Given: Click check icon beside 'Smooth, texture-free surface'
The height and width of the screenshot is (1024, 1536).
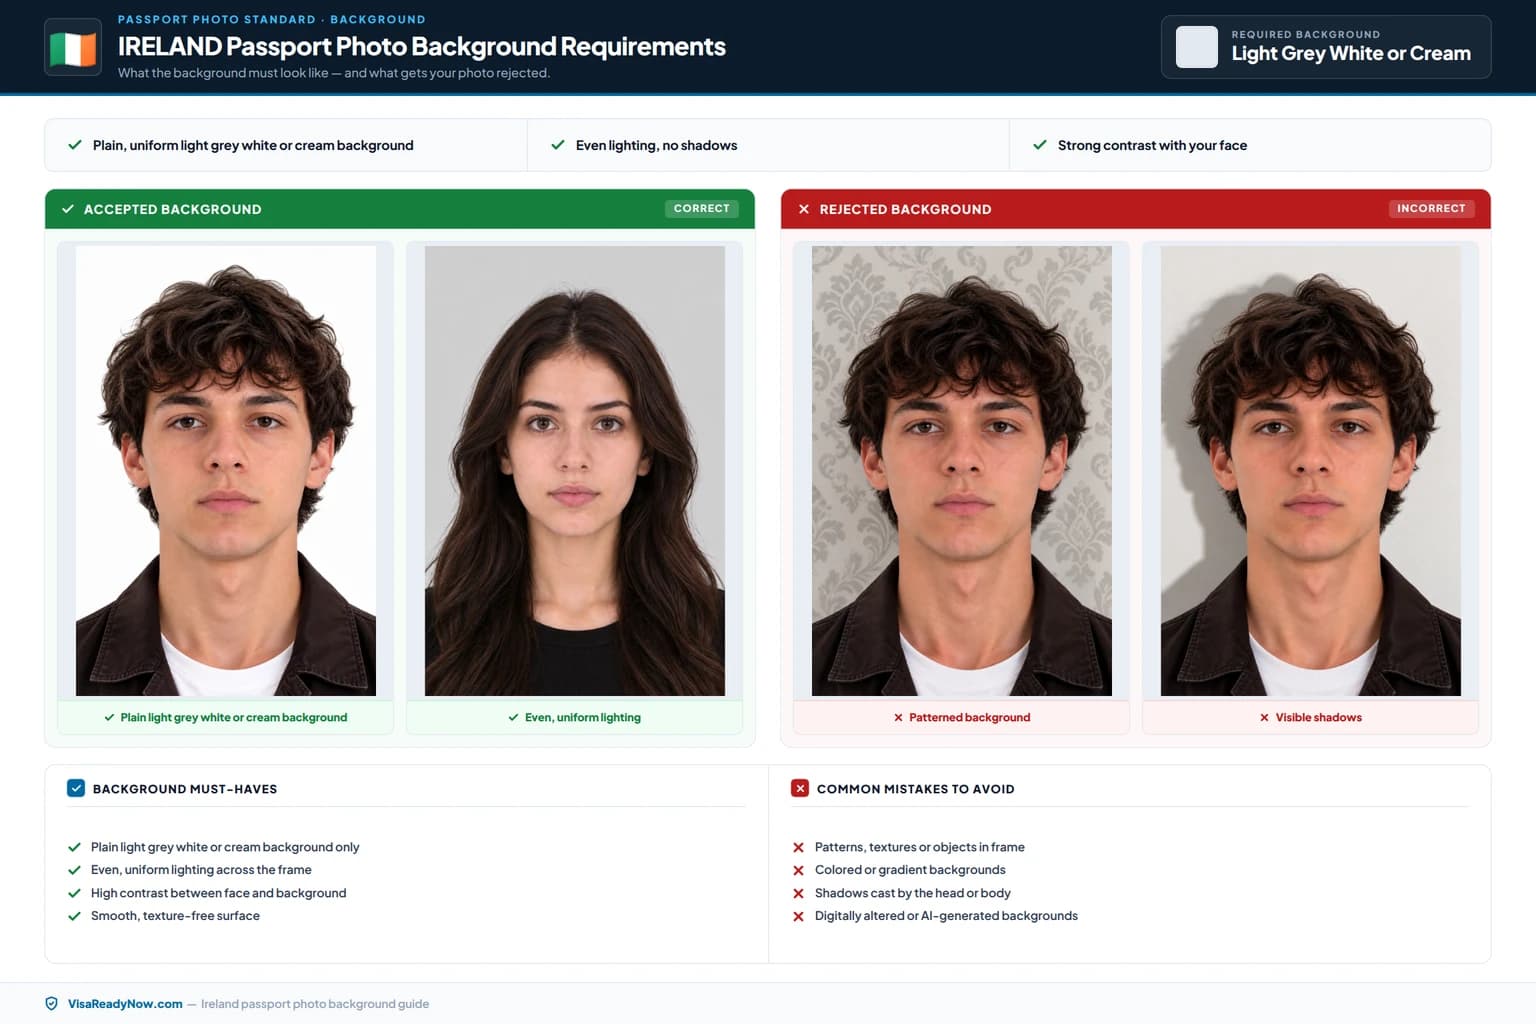Looking at the screenshot, I should pyautogui.click(x=74, y=916).
